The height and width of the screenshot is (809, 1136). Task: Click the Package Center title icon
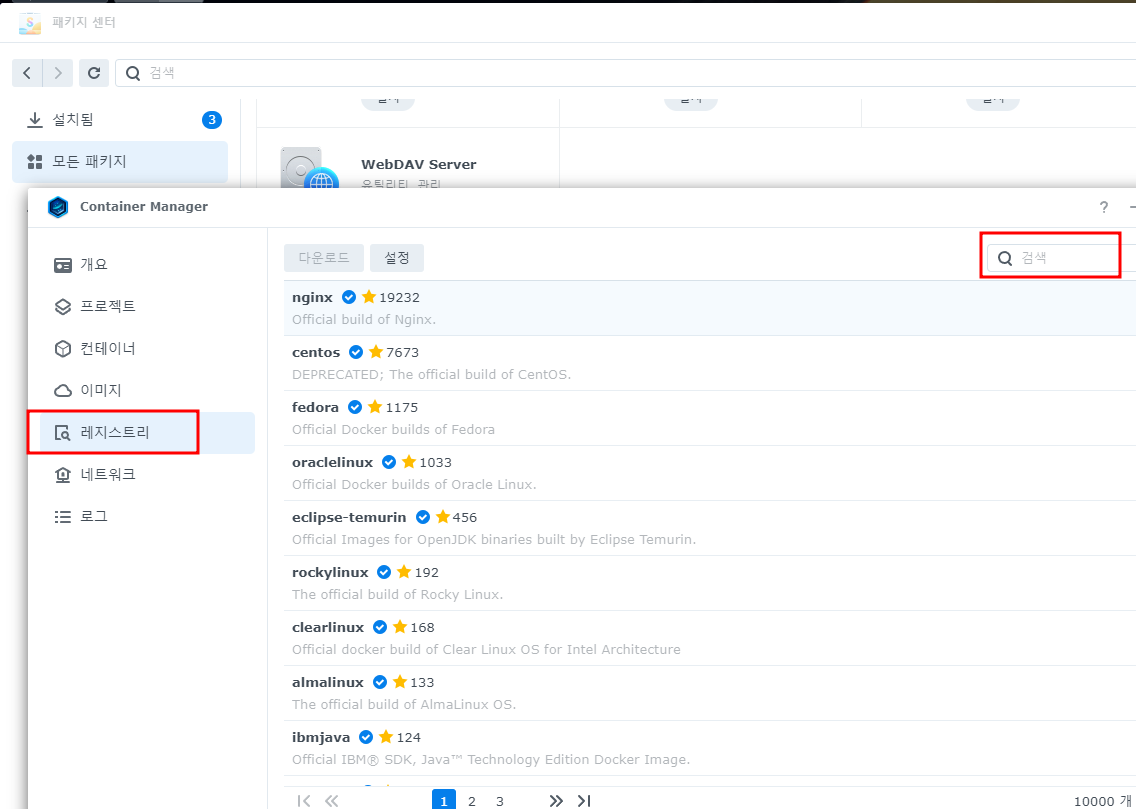[x=30, y=23]
